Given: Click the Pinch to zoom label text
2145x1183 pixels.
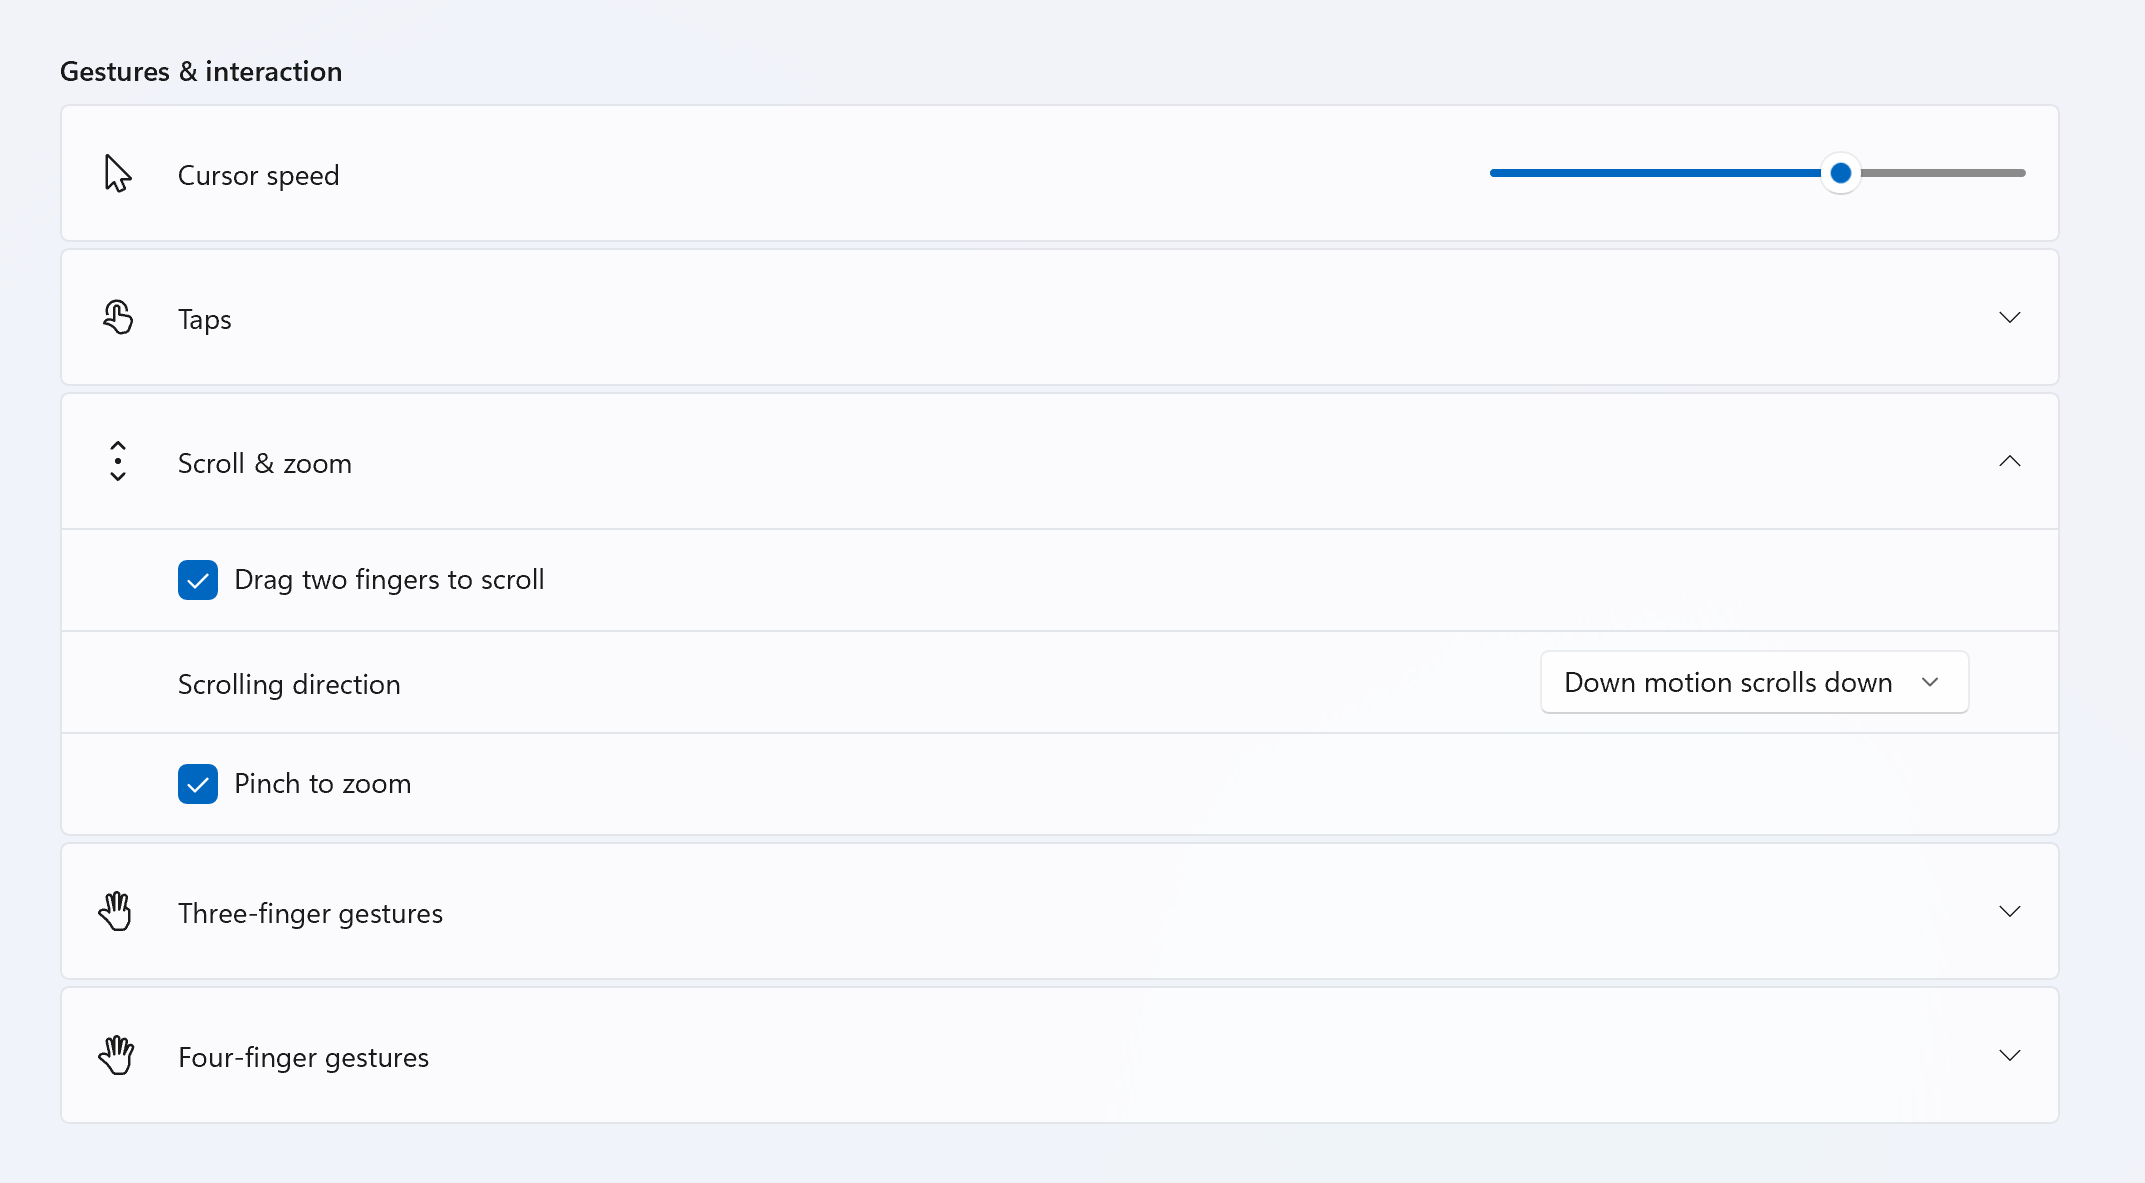Looking at the screenshot, I should tap(322, 784).
